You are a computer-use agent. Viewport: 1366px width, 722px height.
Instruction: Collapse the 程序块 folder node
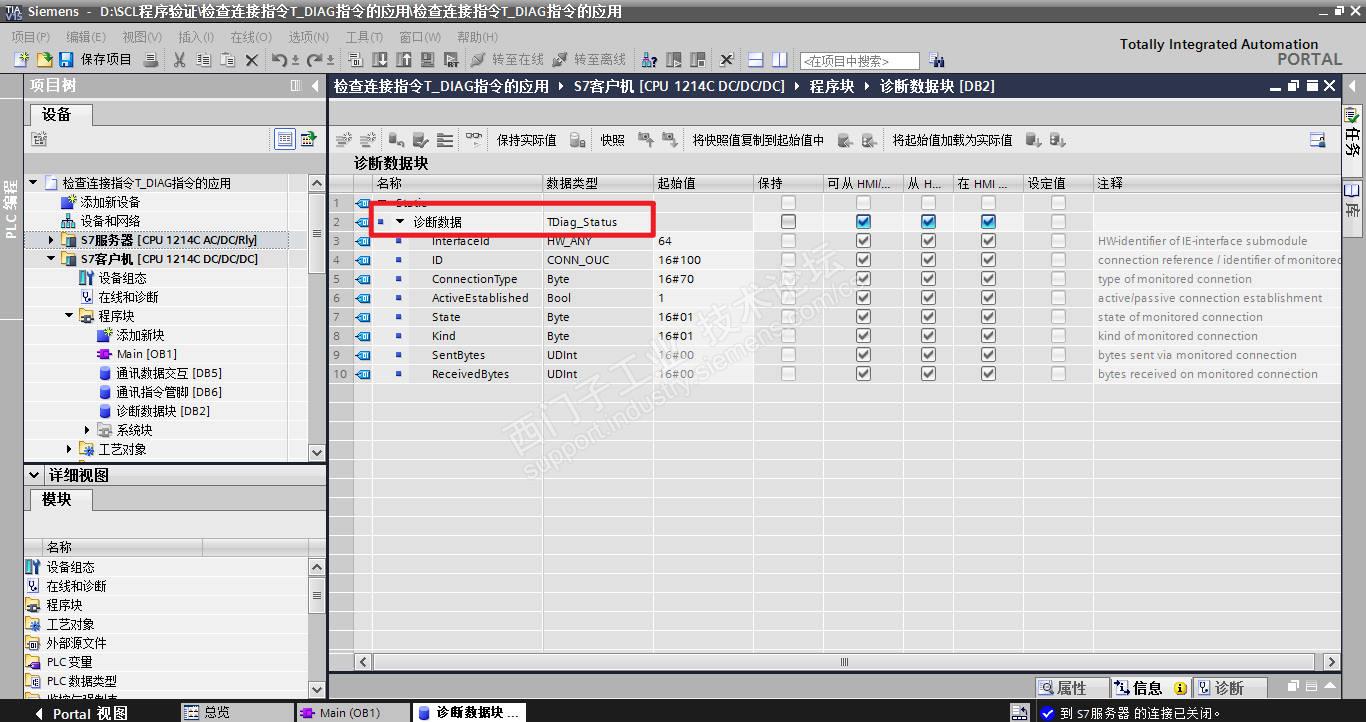point(69,316)
